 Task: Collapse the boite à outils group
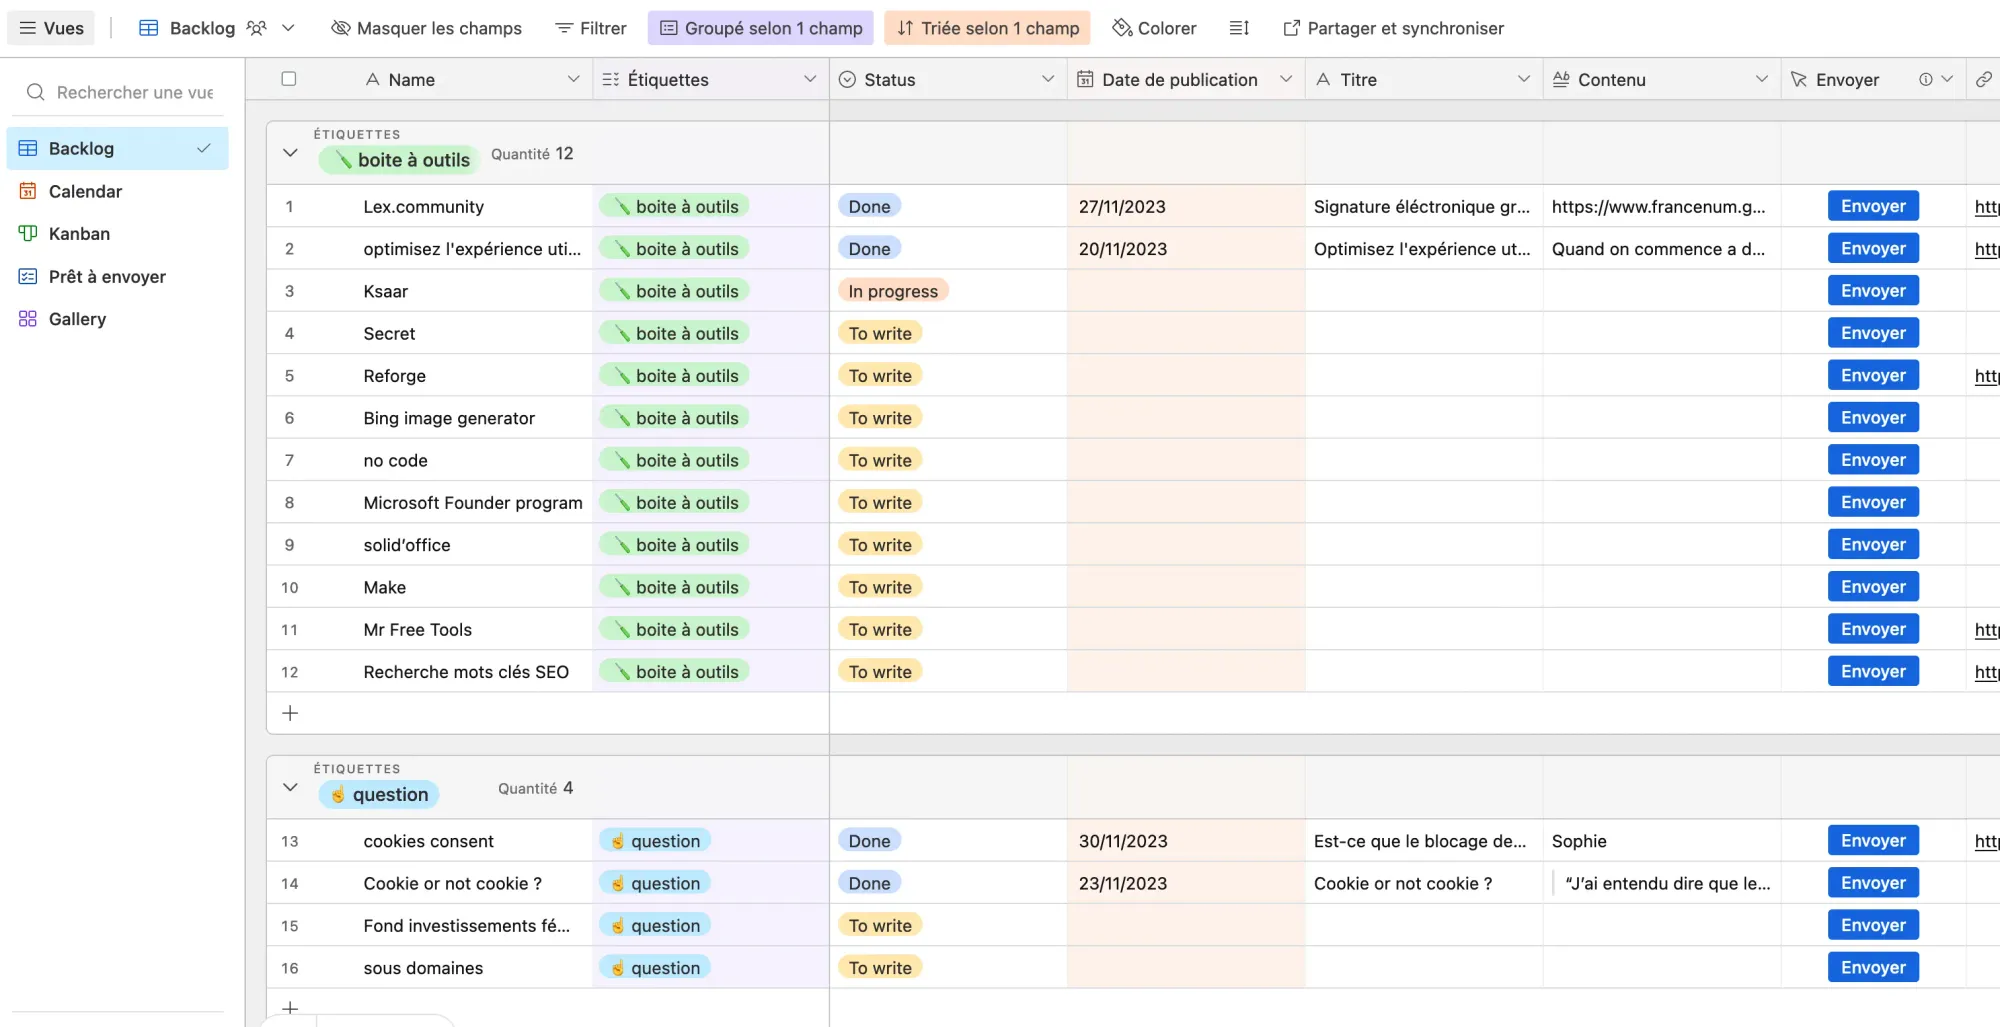coord(290,153)
